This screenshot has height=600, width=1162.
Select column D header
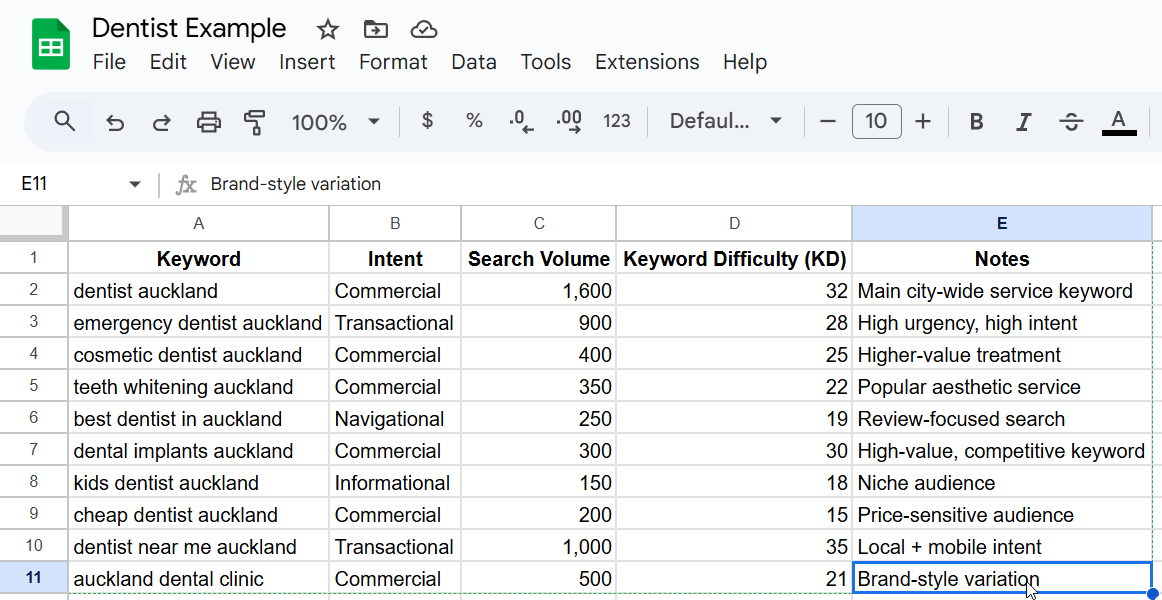pos(734,224)
